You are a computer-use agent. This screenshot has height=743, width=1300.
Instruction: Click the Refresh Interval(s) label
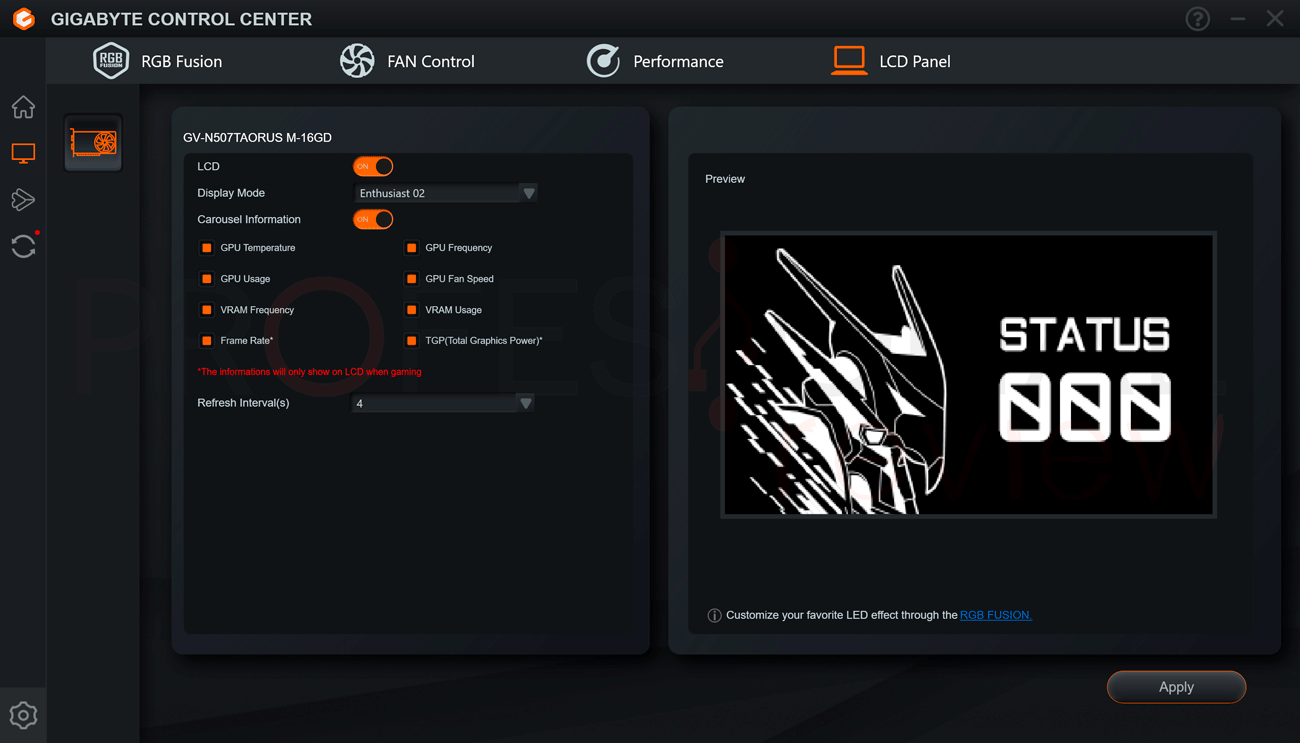[243, 403]
